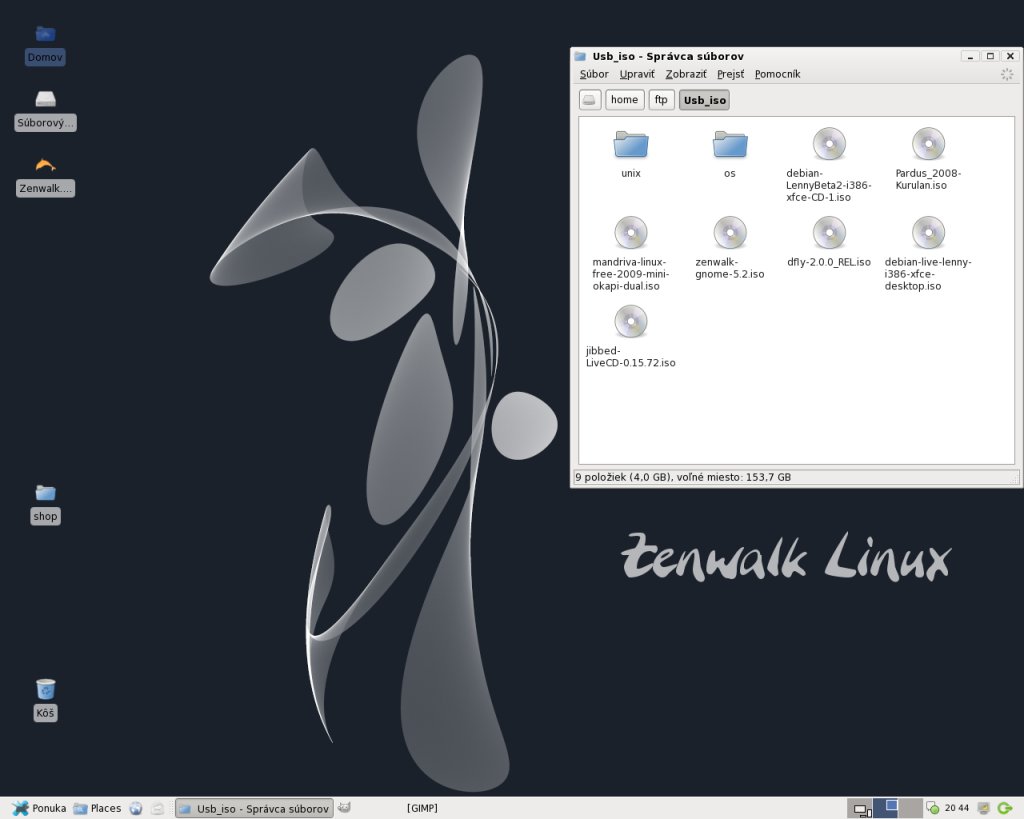
Task: Open the Prejsť menu
Action: pos(730,74)
